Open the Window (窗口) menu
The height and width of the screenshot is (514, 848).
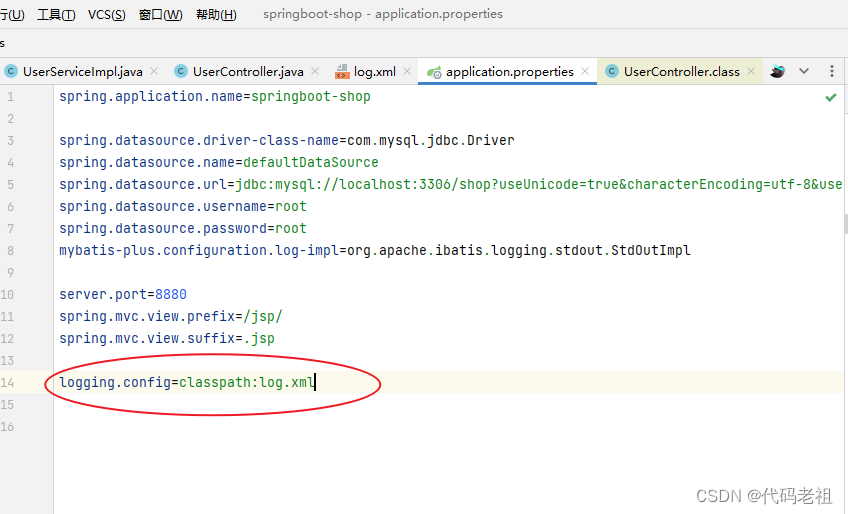[161, 15]
